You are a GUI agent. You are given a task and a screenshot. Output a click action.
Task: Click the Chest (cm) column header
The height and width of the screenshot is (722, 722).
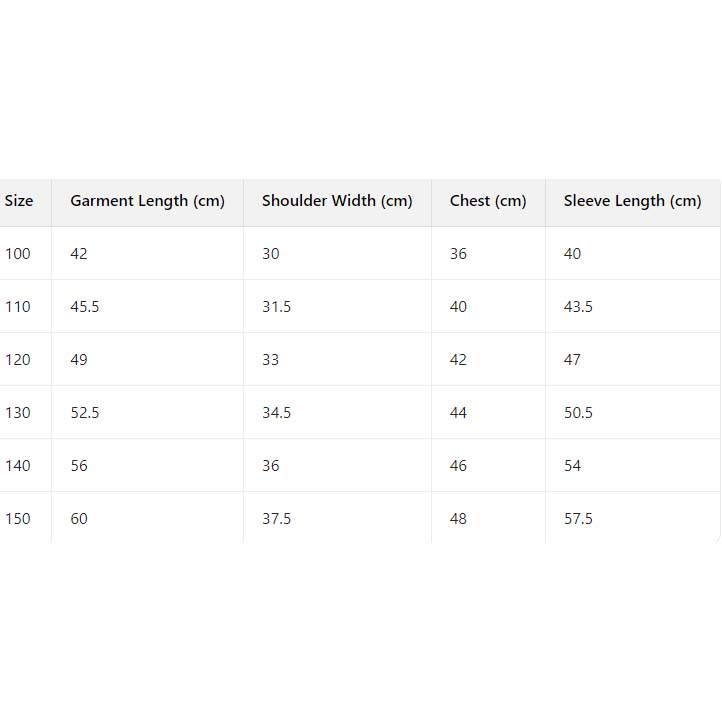coord(488,201)
